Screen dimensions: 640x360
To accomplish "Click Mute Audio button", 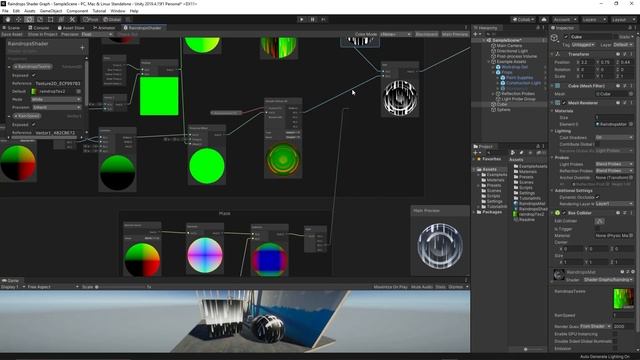I will tap(422, 287).
